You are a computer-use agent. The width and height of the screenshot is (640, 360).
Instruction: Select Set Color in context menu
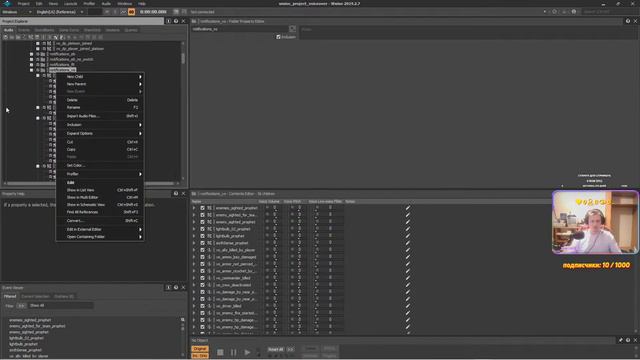100,165
